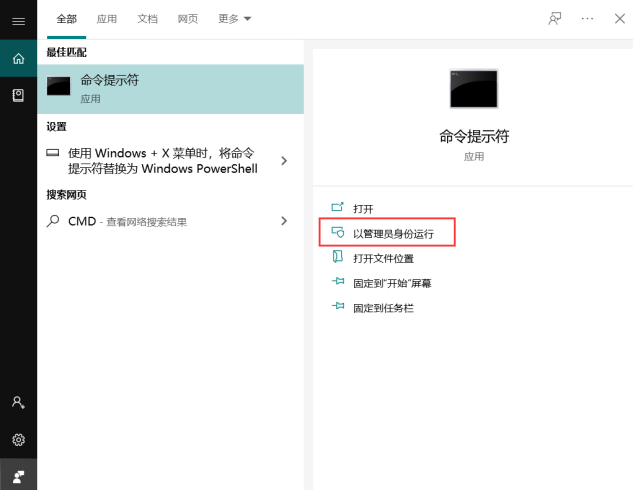633x491 pixels.
Task: Open the 更多 dropdown
Action: 235,19
